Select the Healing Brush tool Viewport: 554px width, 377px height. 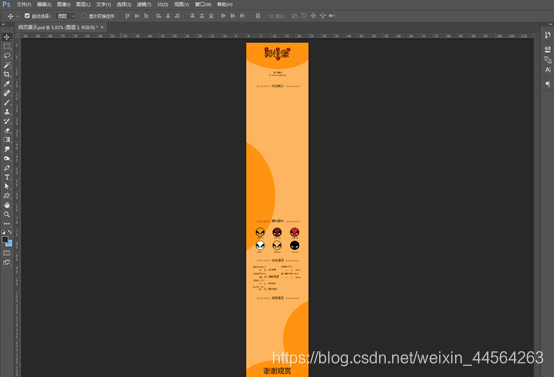pyautogui.click(x=7, y=93)
